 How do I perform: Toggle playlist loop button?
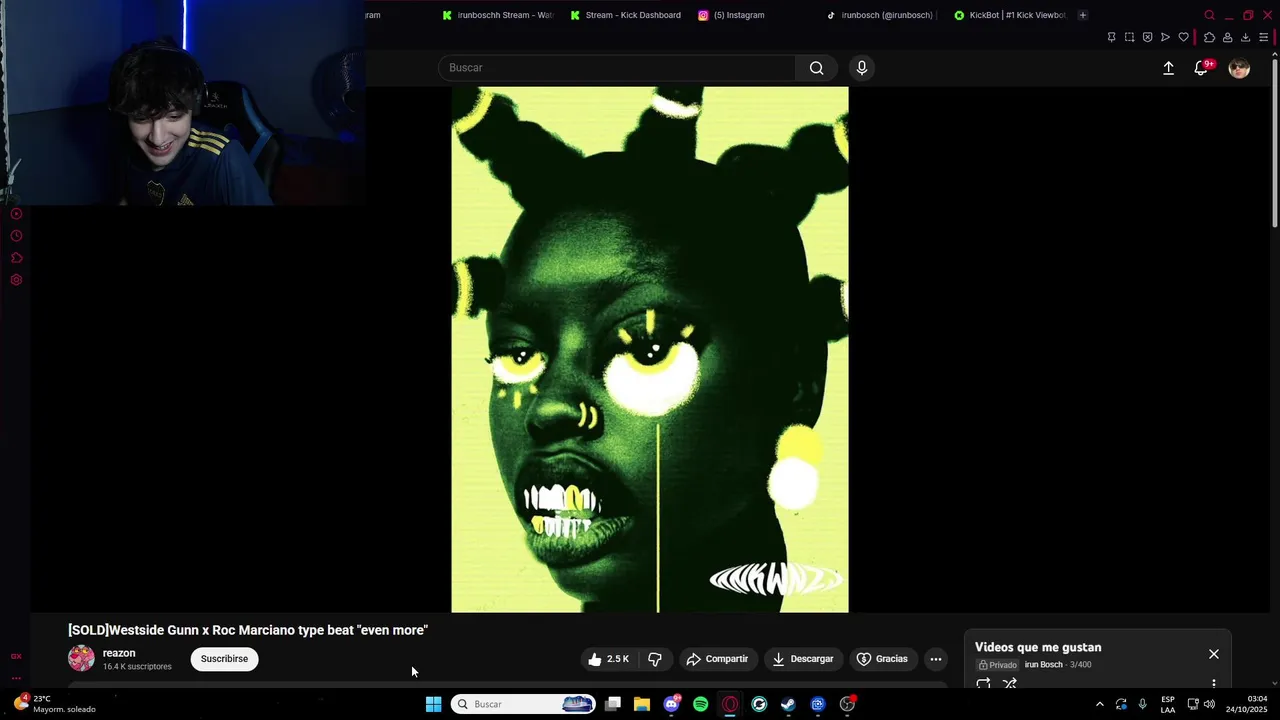(x=983, y=684)
